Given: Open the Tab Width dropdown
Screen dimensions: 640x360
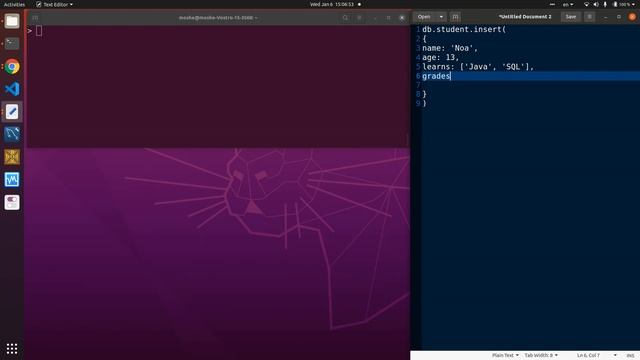Looking at the screenshot, I should coord(541,355).
